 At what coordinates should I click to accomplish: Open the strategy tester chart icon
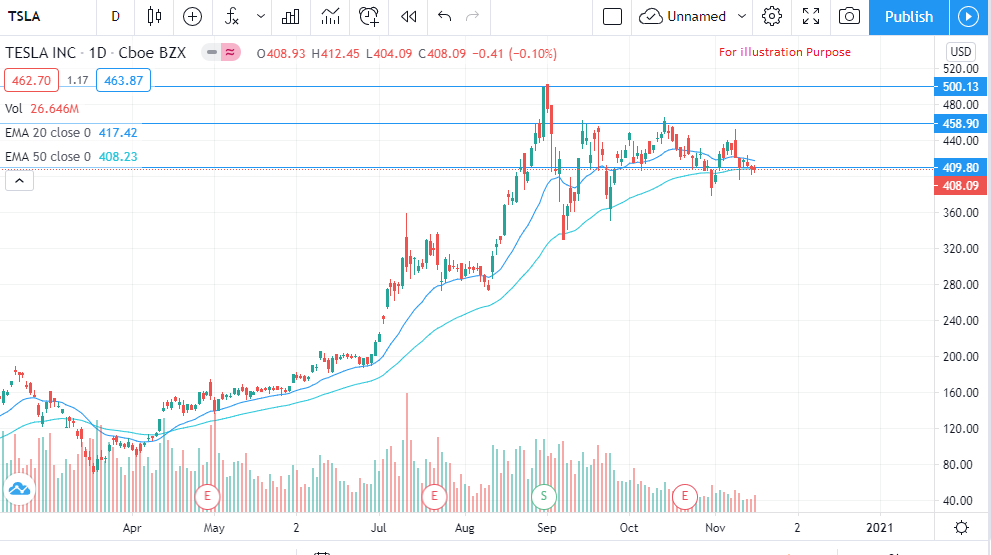point(330,16)
